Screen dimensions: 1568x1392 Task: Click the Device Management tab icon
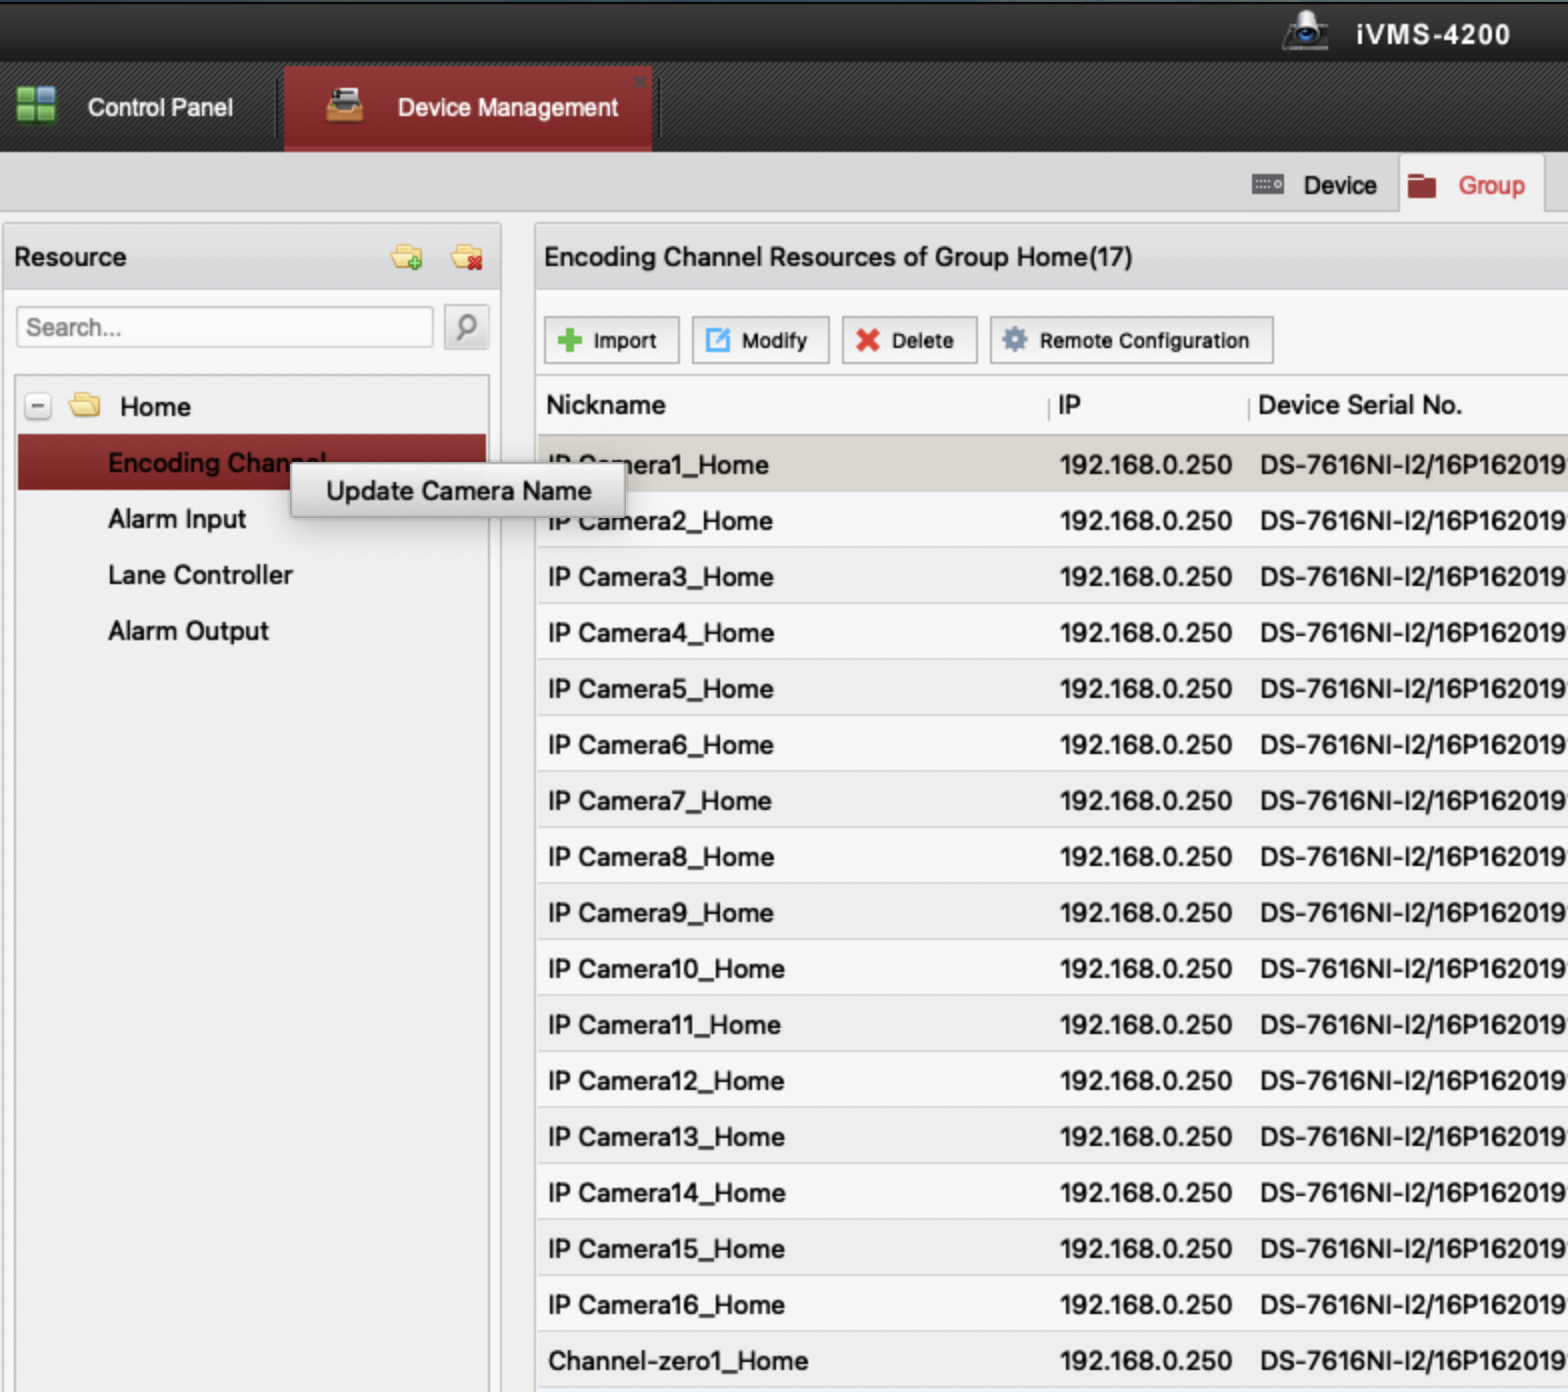pos(344,105)
